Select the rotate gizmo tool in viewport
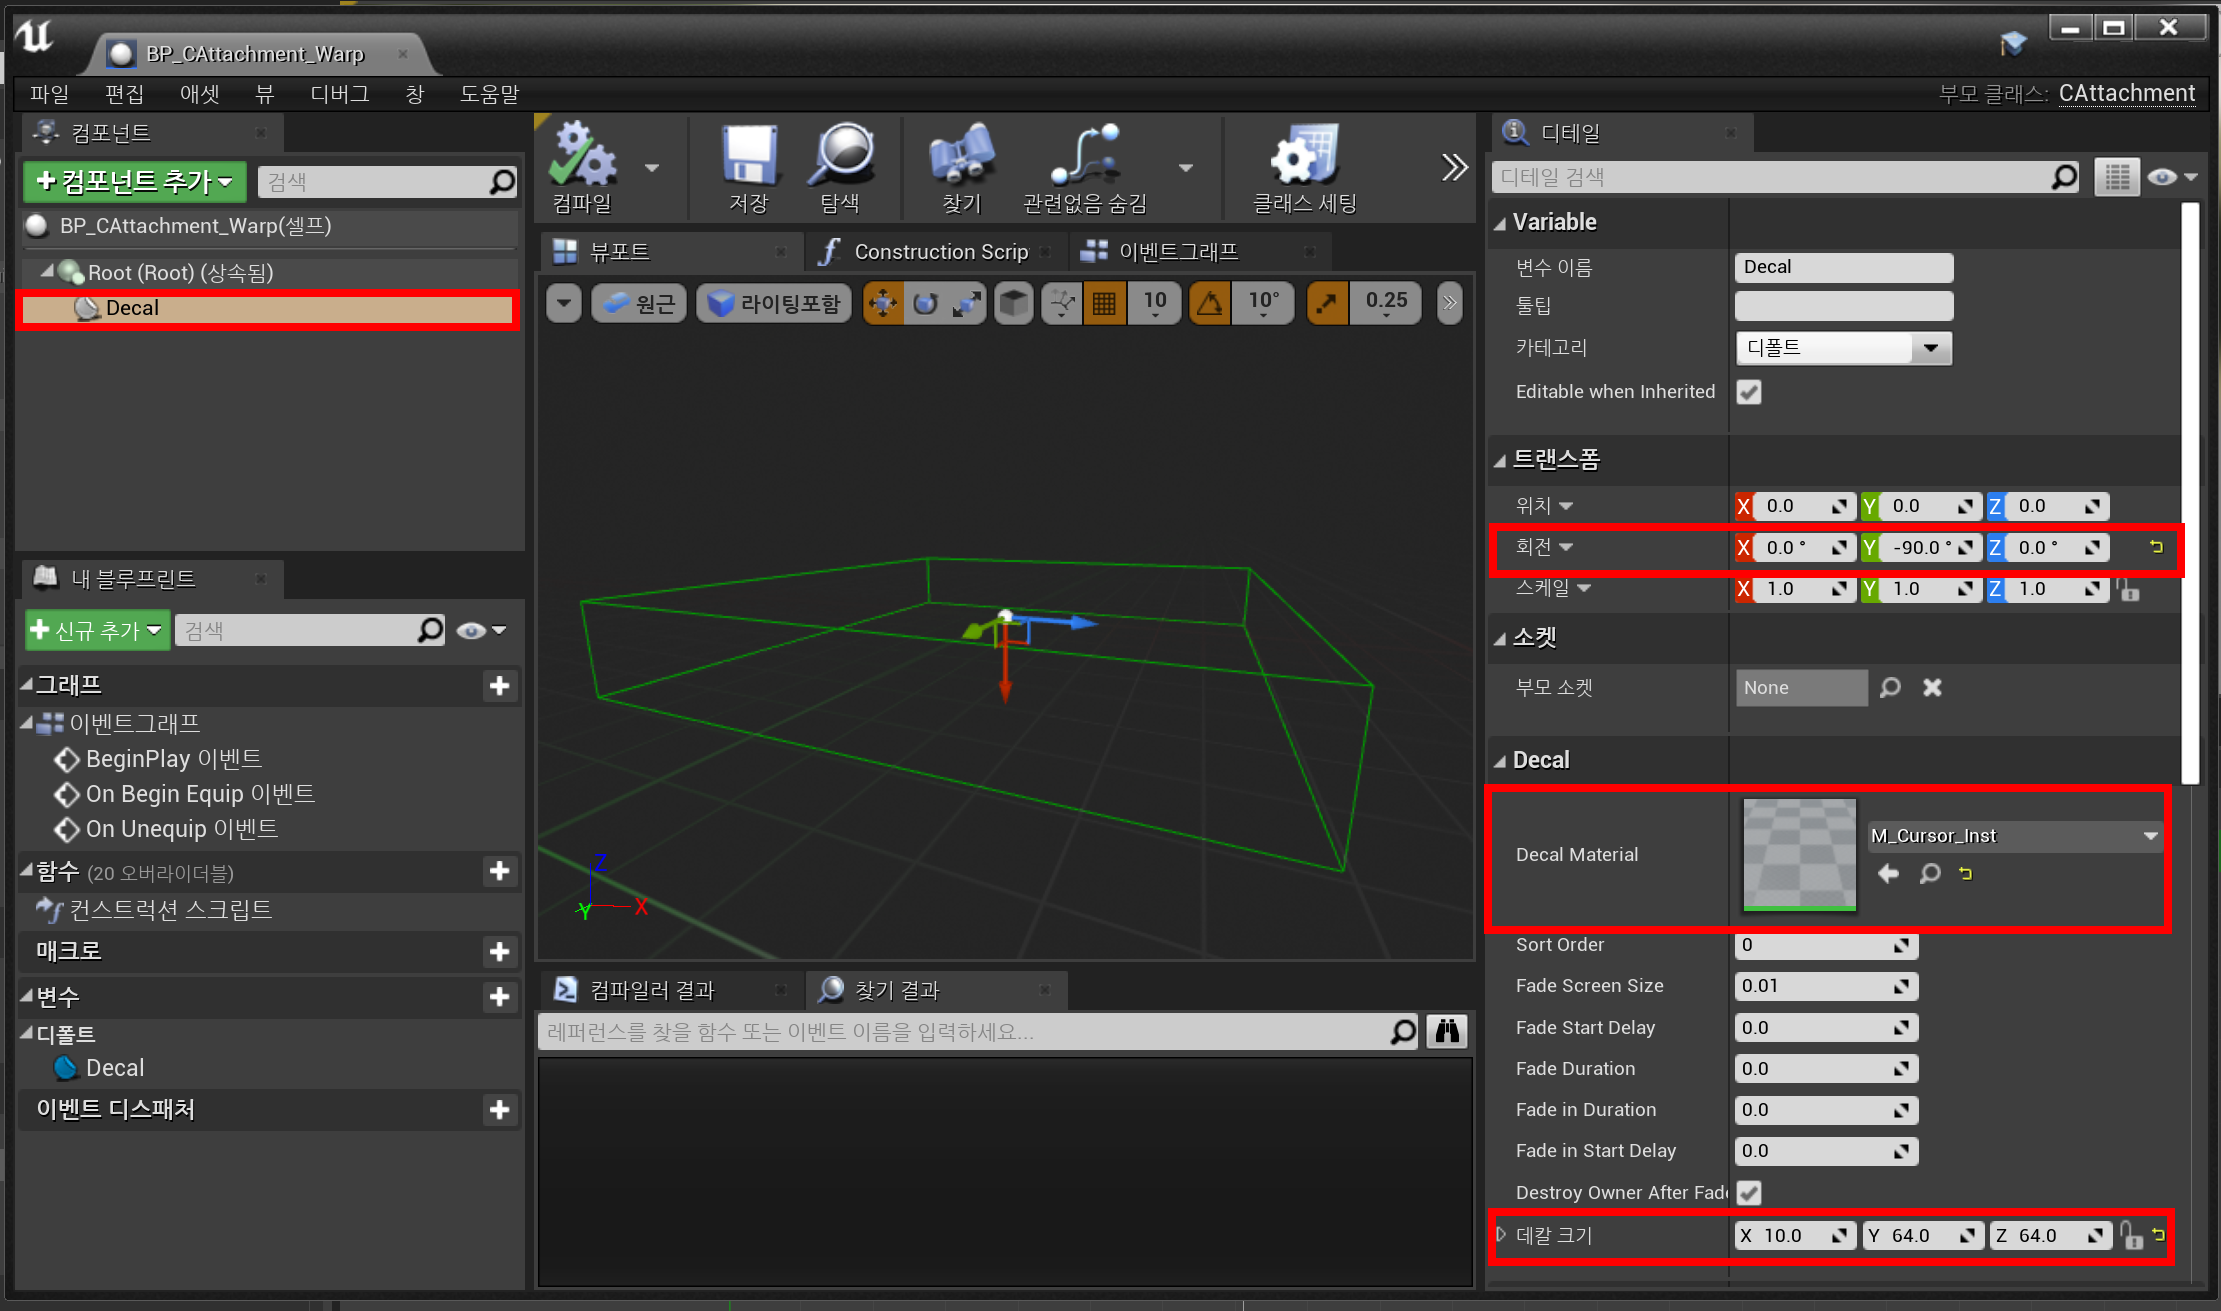Image resolution: width=2221 pixels, height=1311 pixels. pos(925,303)
